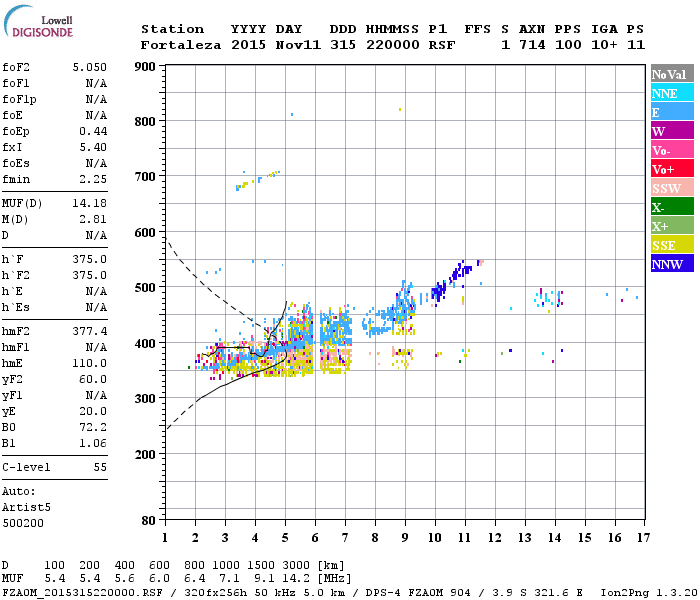The height and width of the screenshot is (600, 700).
Task: Select the X- dark green legend swatch
Action: point(672,207)
